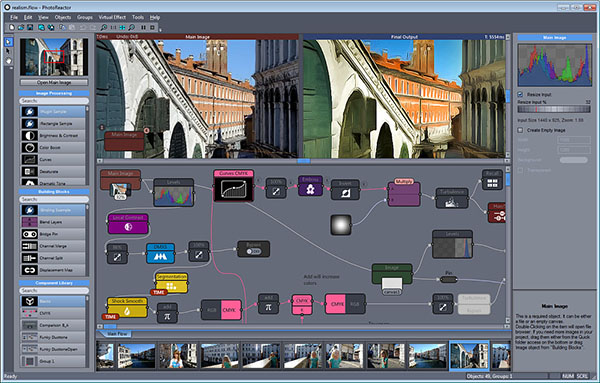Viewport: 600px width, 383px height.
Task: Click the Pause processing toolbar icon
Action: [x=143, y=28]
